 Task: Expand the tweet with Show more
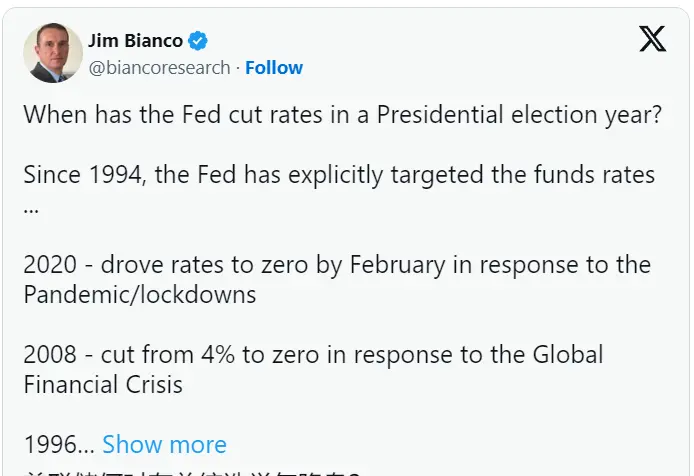click(164, 444)
